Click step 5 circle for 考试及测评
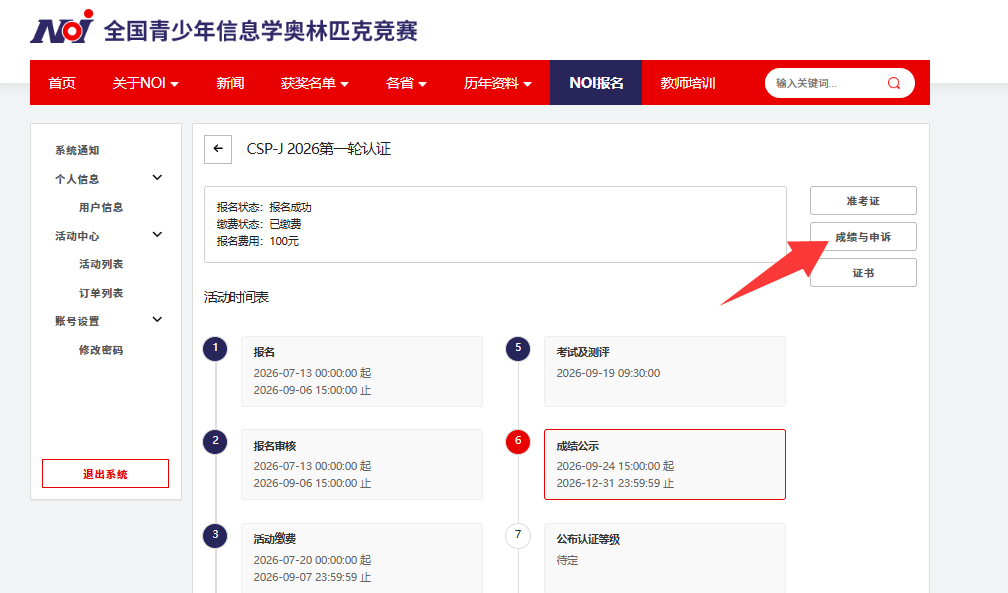The height and width of the screenshot is (593, 1008). tap(518, 348)
